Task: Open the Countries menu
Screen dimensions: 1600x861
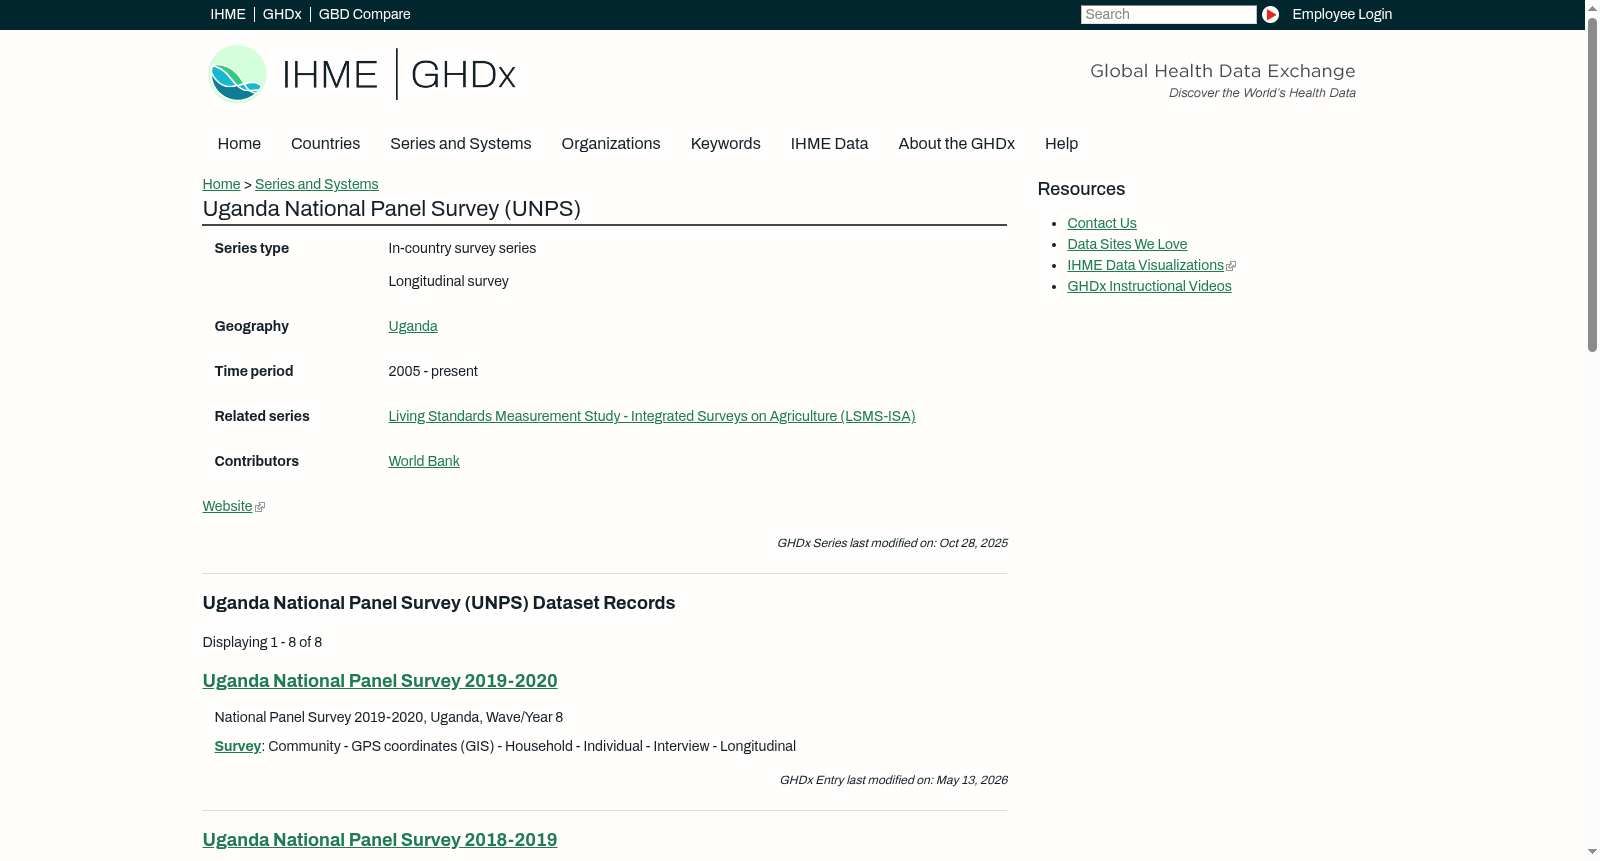Action: (325, 144)
